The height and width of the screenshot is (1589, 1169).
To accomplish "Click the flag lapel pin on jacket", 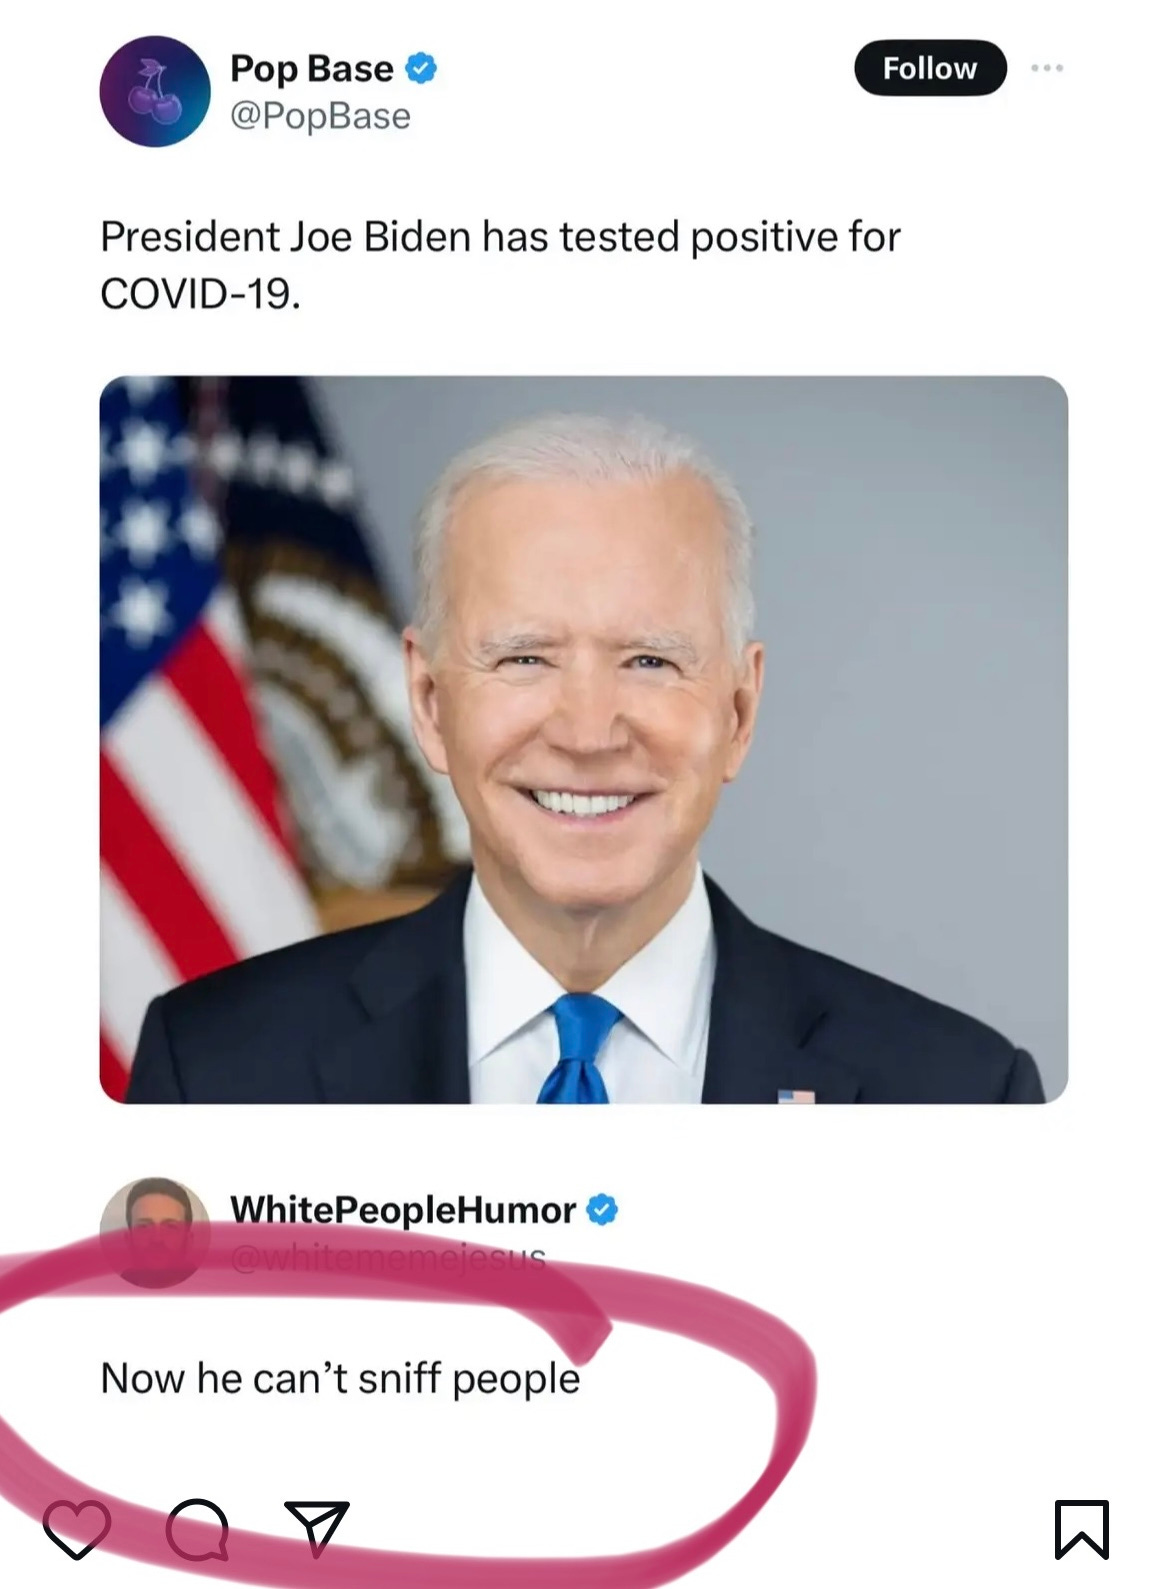I will tap(796, 1096).
